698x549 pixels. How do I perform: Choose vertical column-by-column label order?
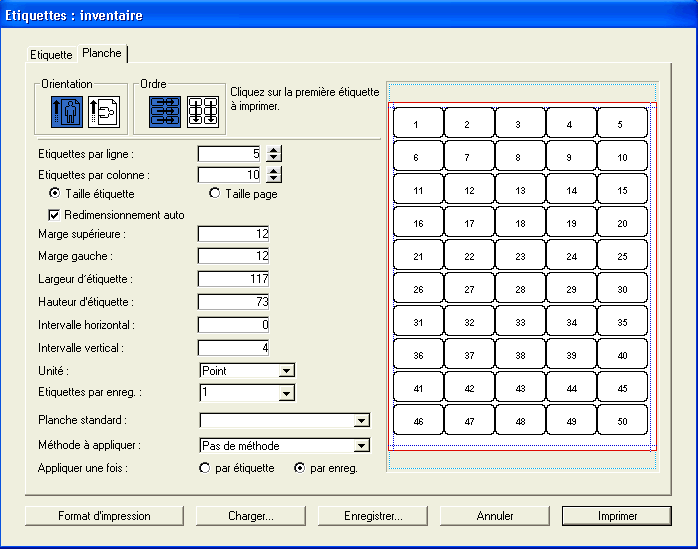(204, 111)
